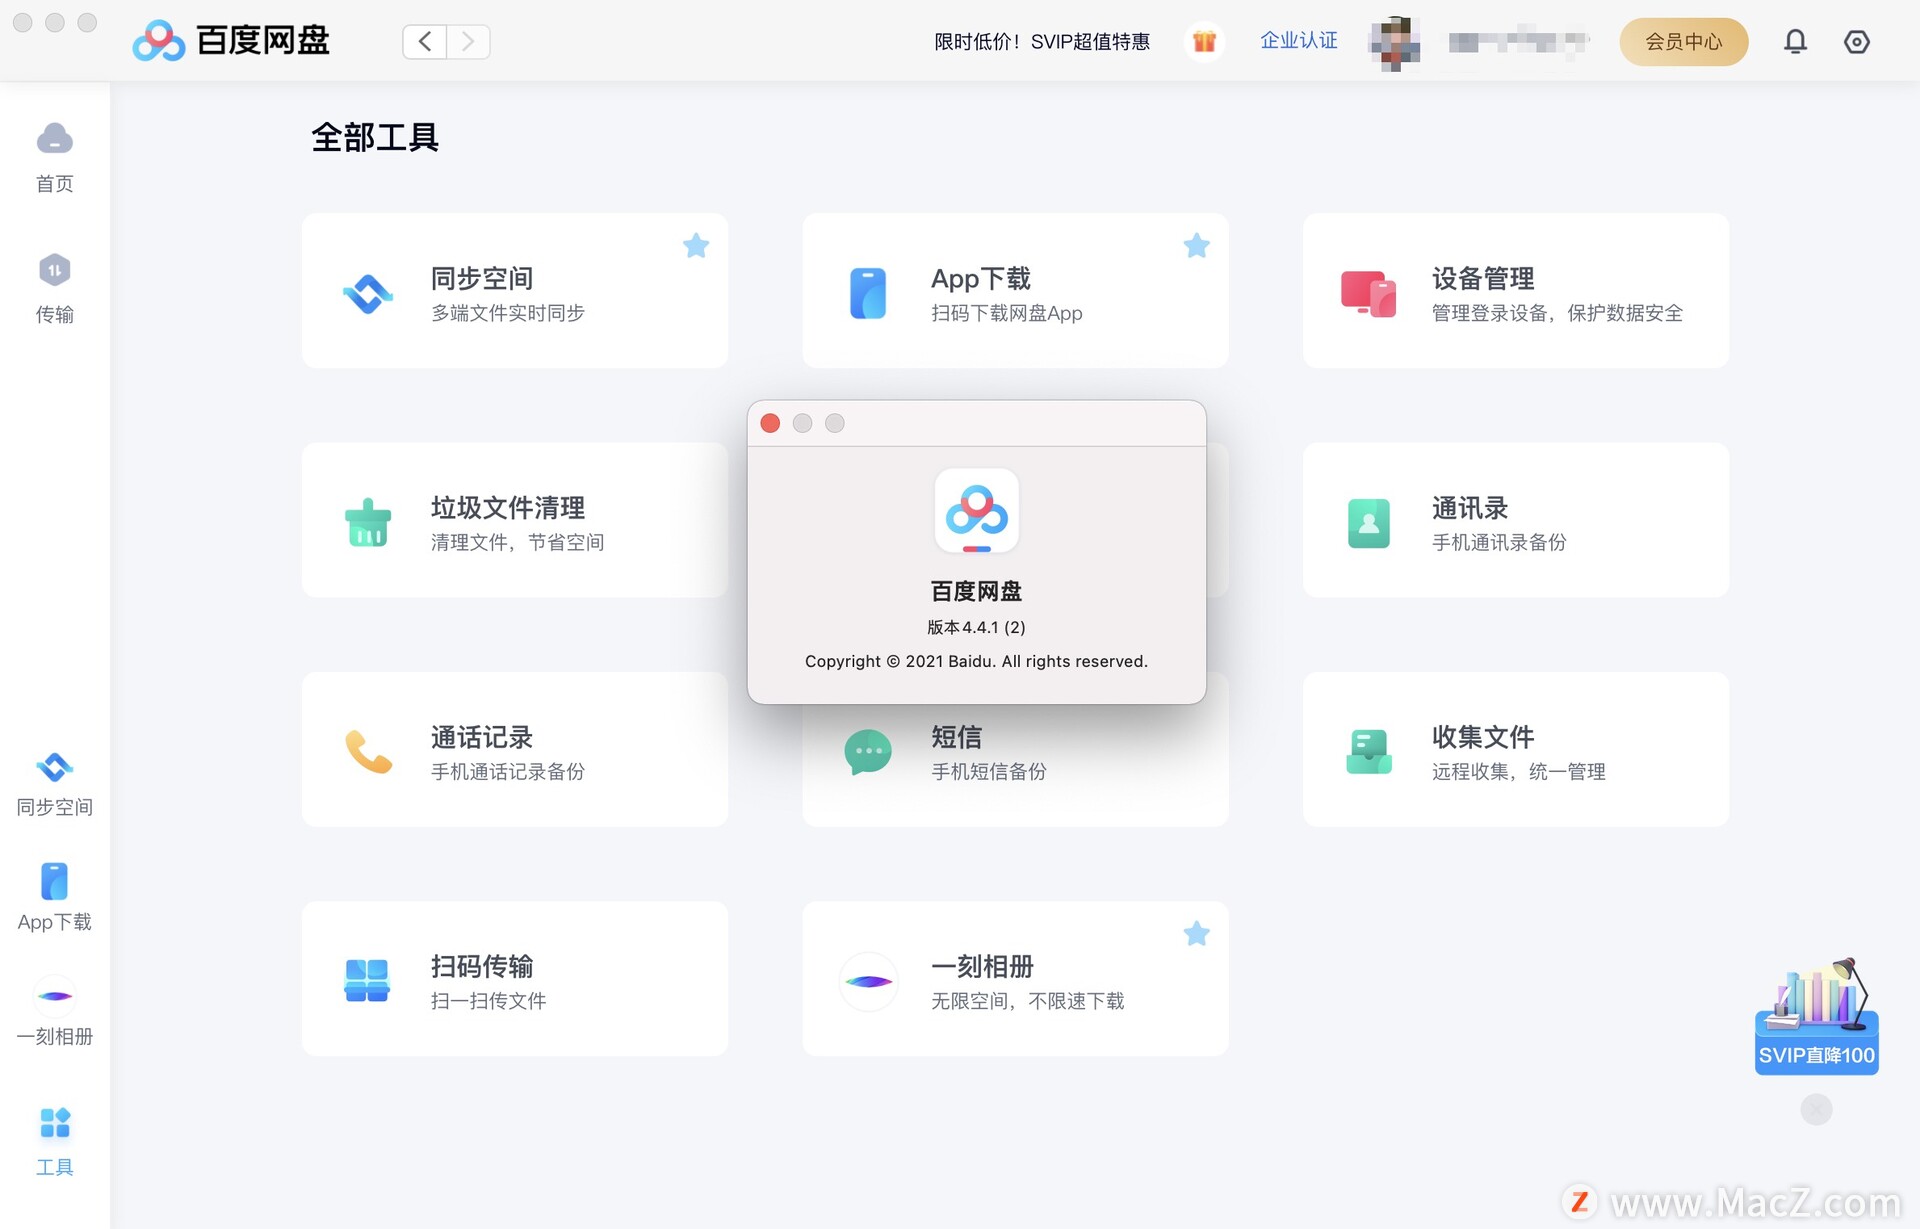Image resolution: width=1920 pixels, height=1229 pixels.
Task: Open the notification bell icon
Action: coord(1796,41)
